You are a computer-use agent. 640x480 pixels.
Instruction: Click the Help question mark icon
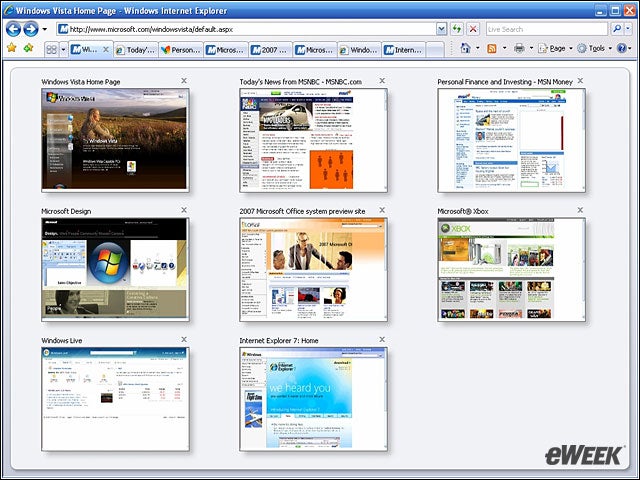[621, 48]
